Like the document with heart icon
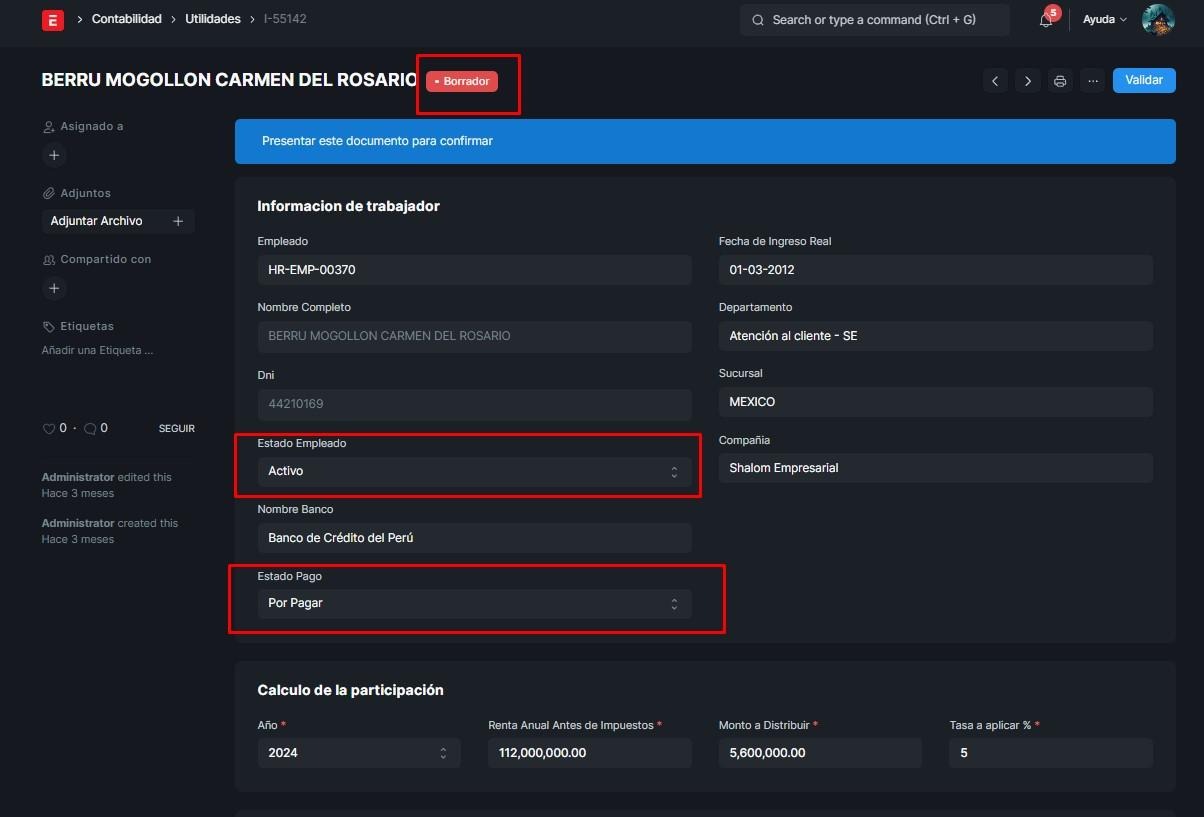 pyautogui.click(x=48, y=428)
